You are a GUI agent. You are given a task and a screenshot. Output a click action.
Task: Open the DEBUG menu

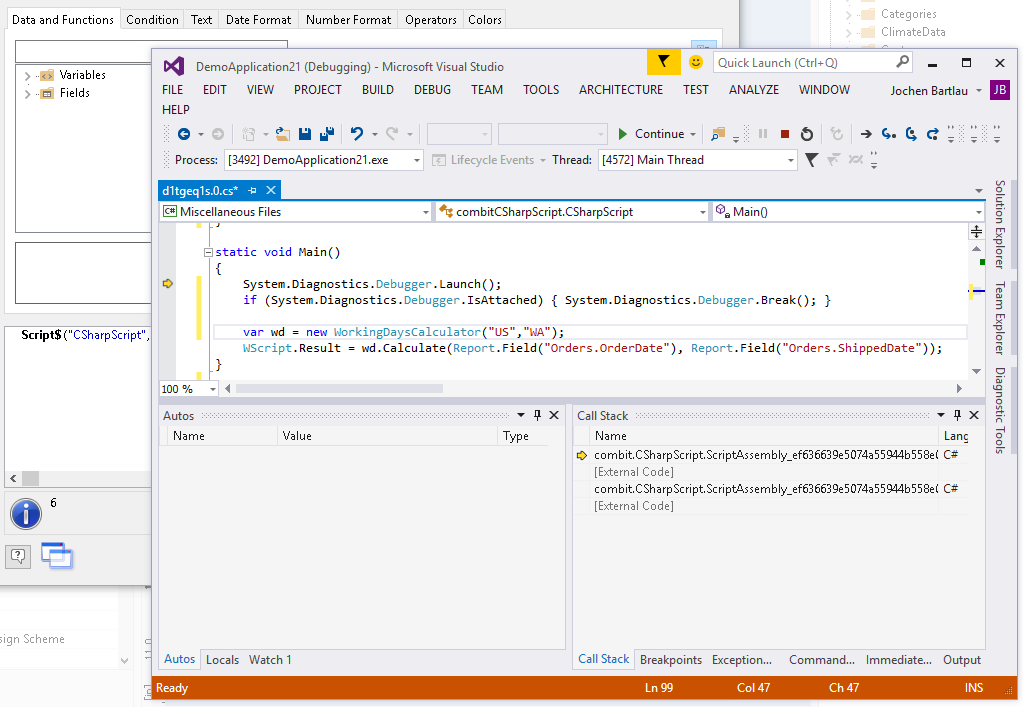click(432, 90)
